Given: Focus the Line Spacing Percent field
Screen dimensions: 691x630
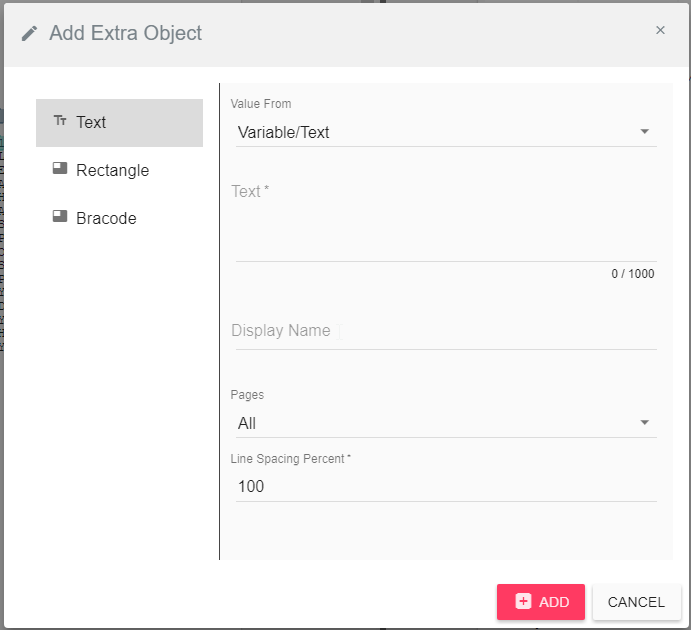Looking at the screenshot, I should coord(446,487).
